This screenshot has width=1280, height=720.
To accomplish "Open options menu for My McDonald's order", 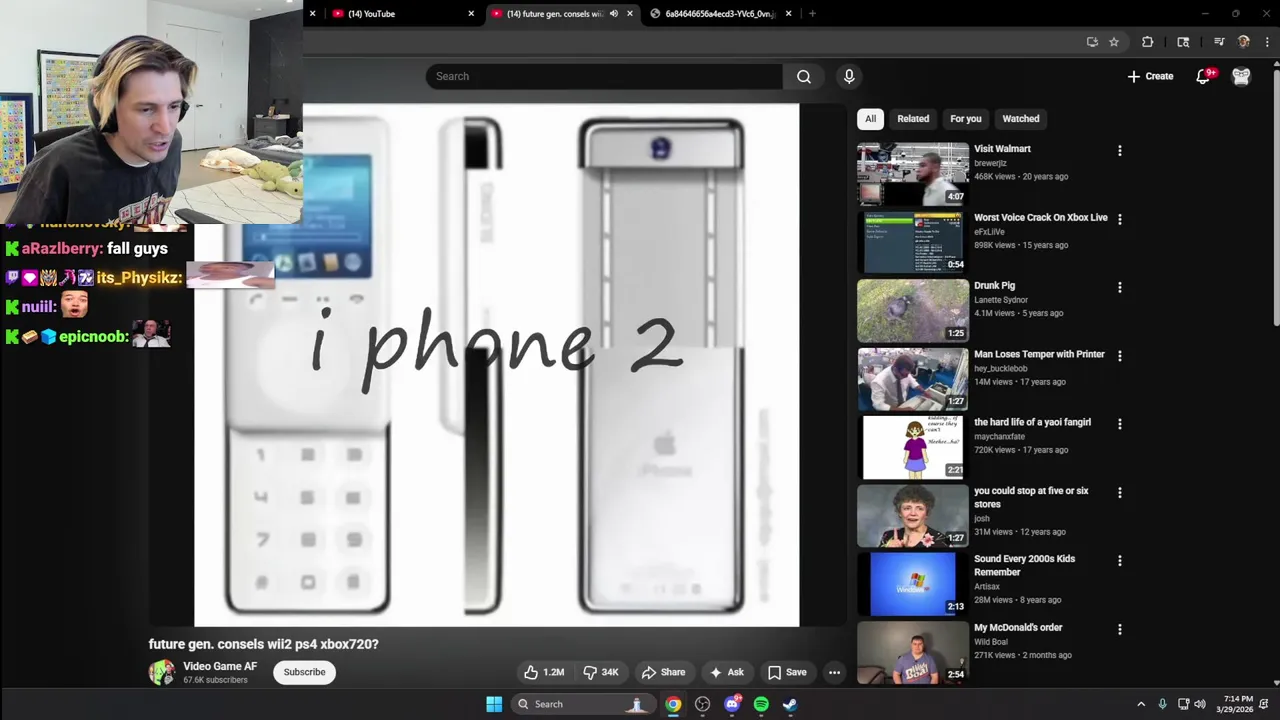I will click(1119, 629).
